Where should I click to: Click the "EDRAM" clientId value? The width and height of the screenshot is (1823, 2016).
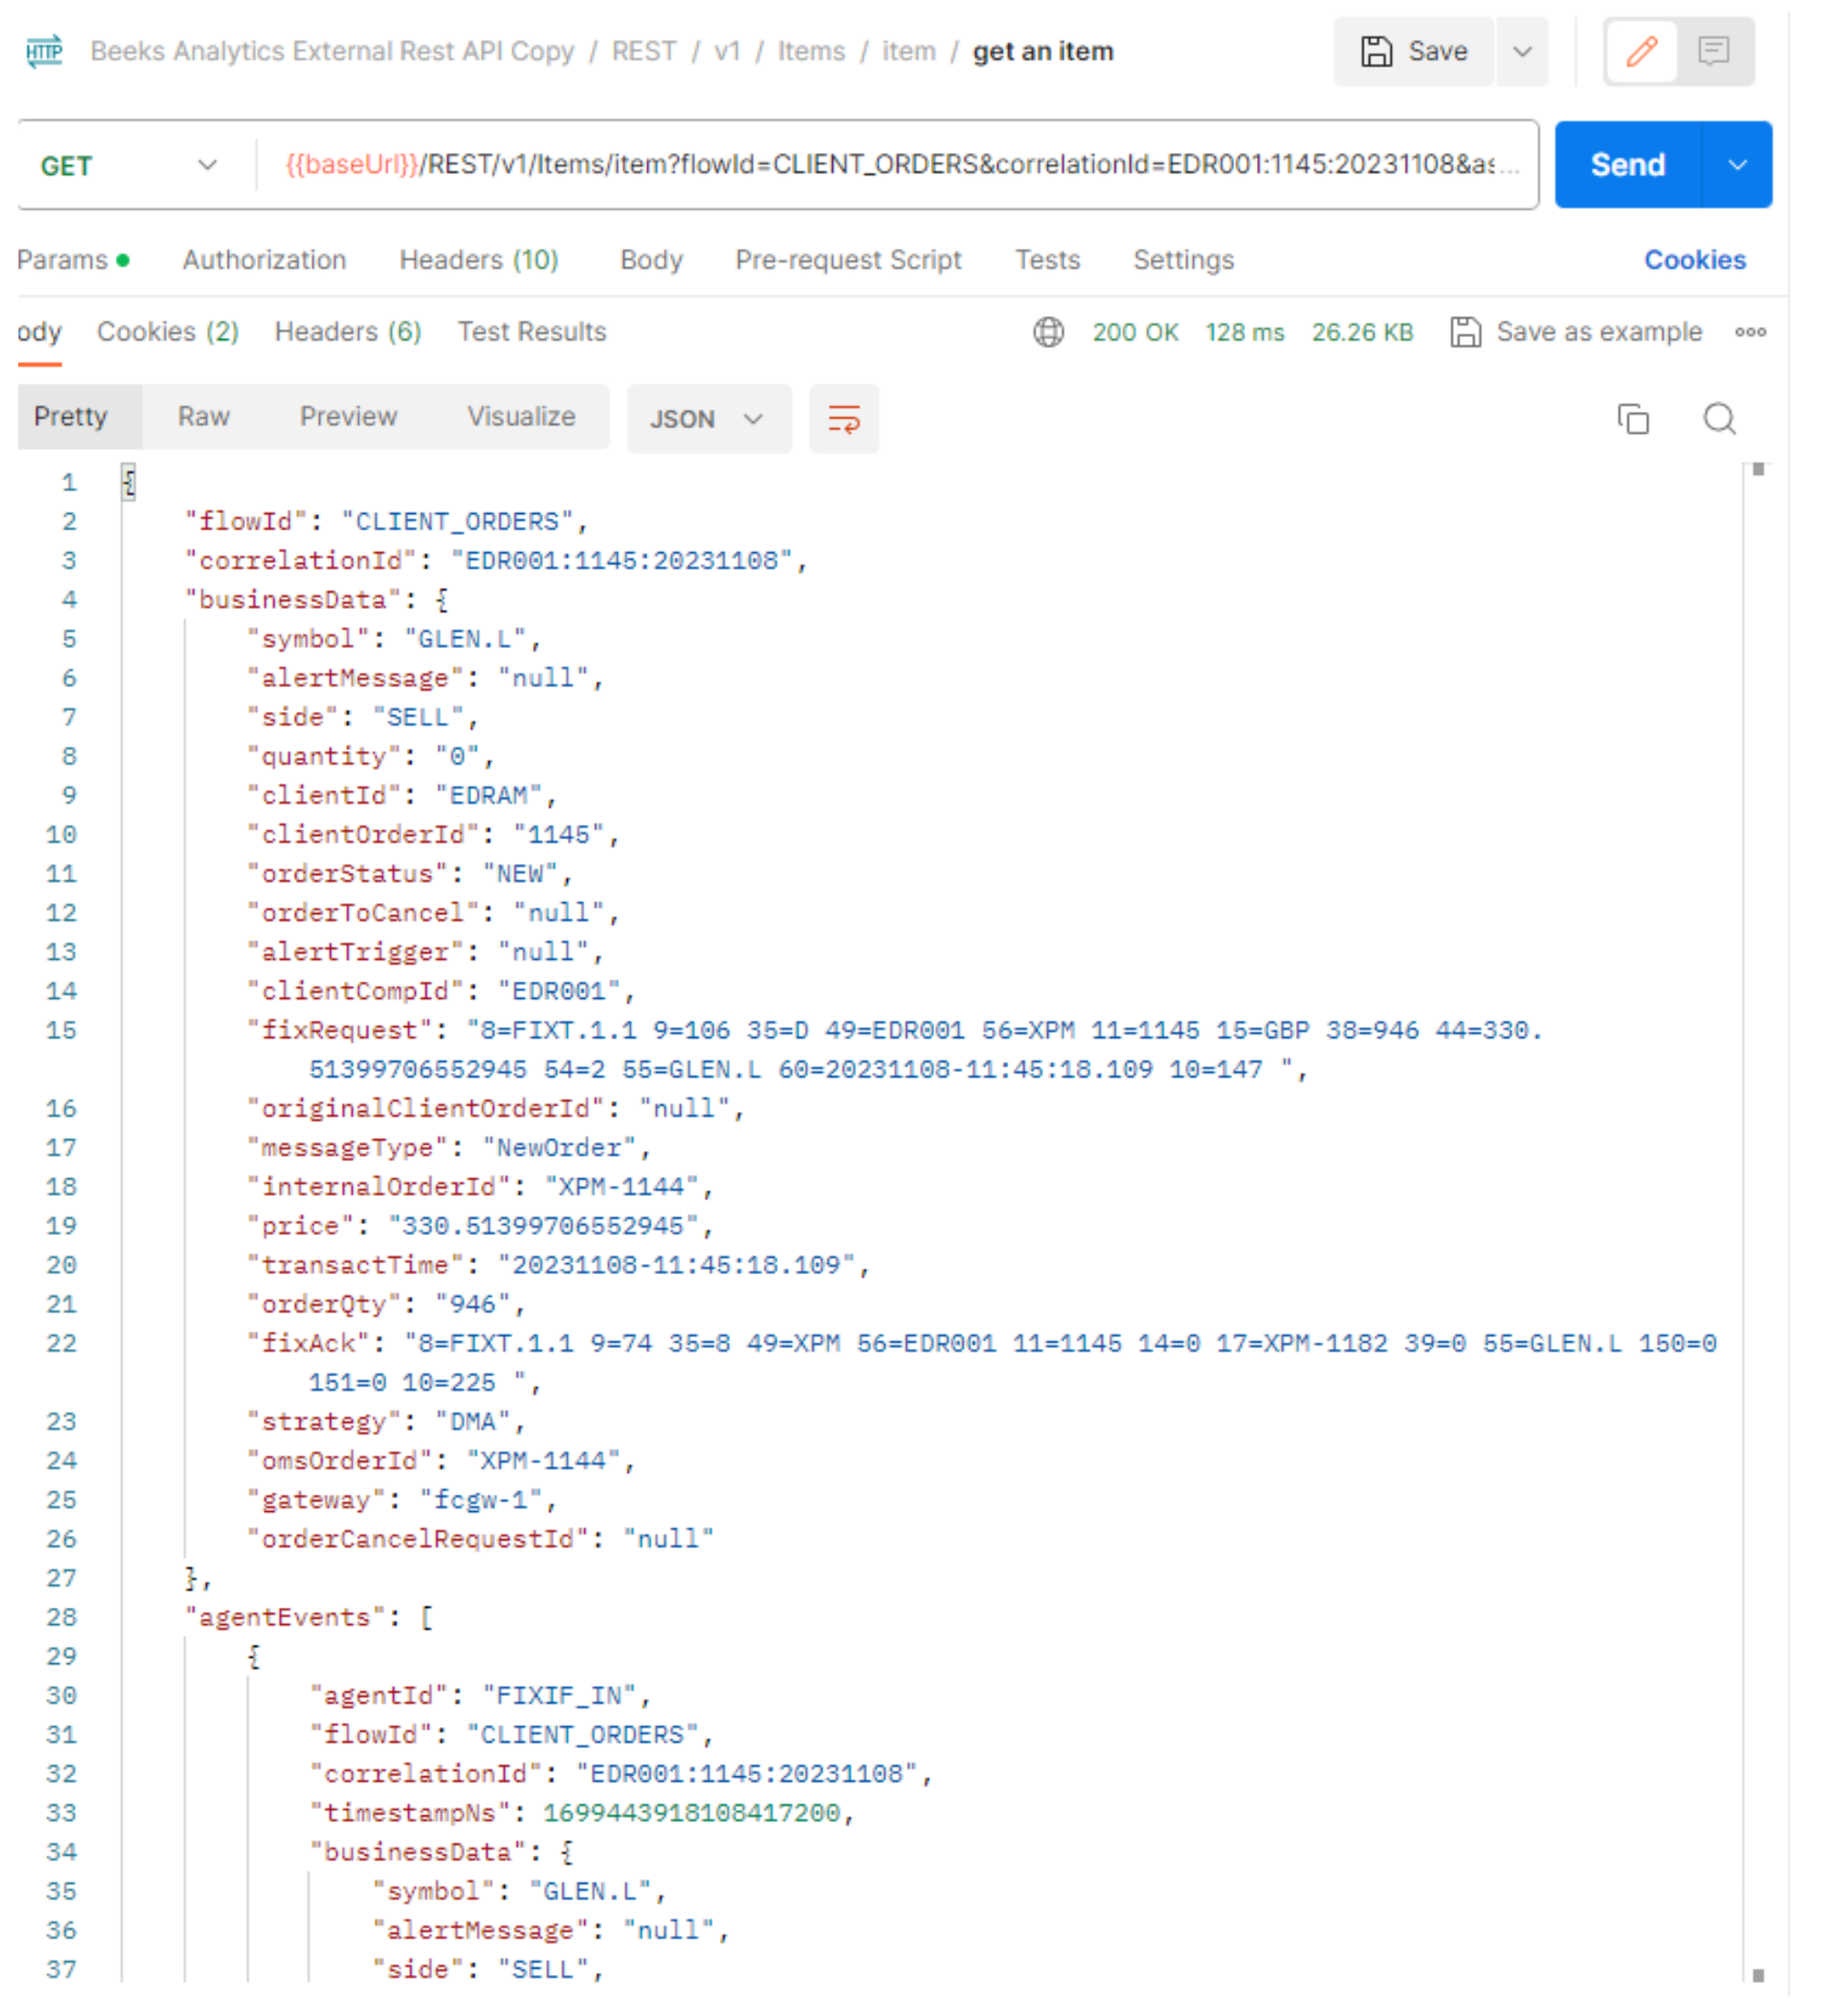(488, 795)
